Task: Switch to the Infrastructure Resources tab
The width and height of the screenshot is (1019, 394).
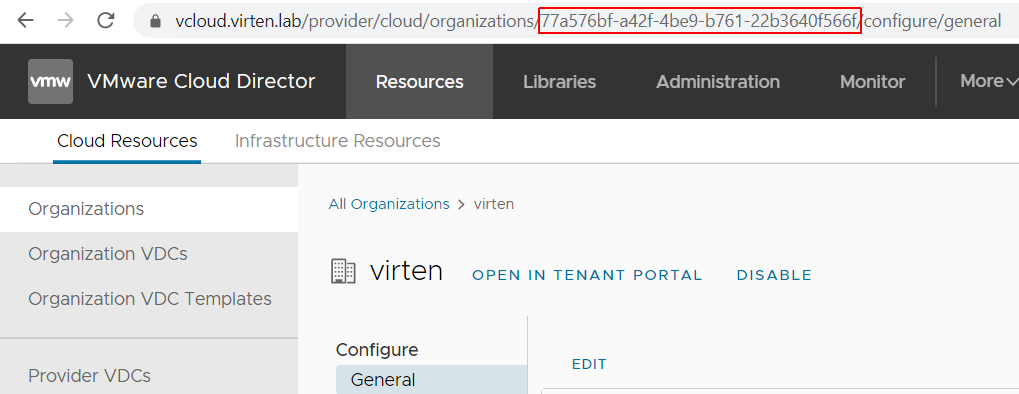Action: point(337,141)
